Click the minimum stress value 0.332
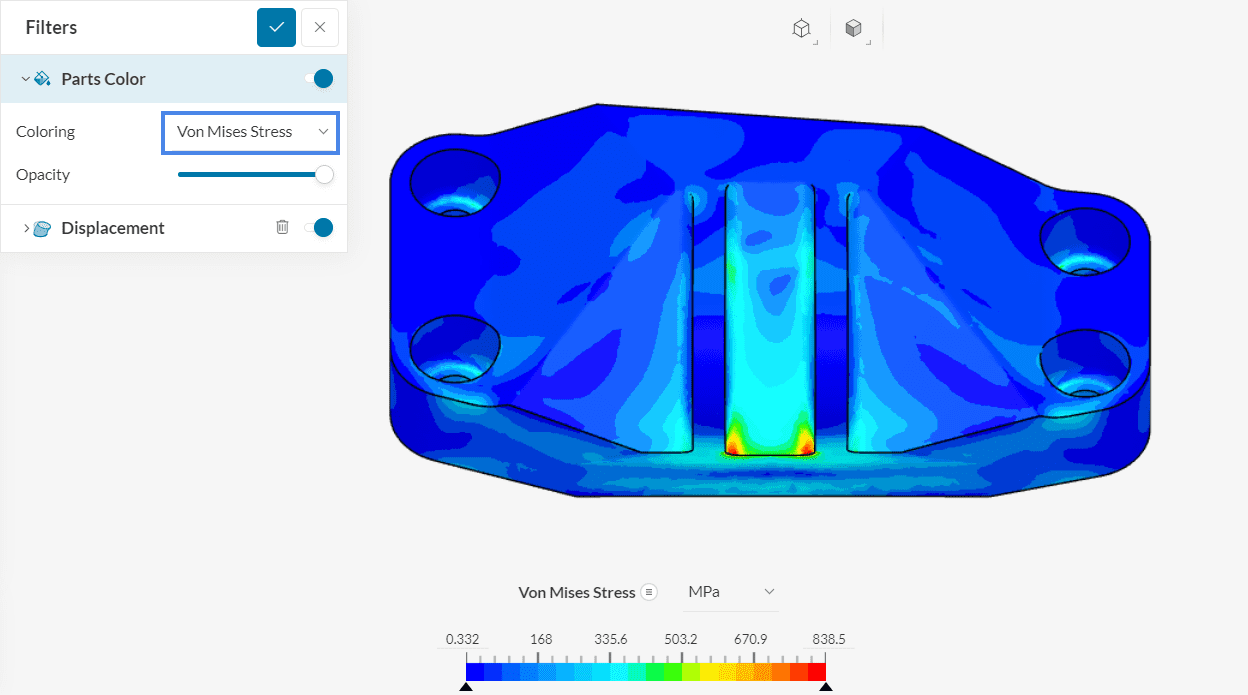 click(x=463, y=638)
